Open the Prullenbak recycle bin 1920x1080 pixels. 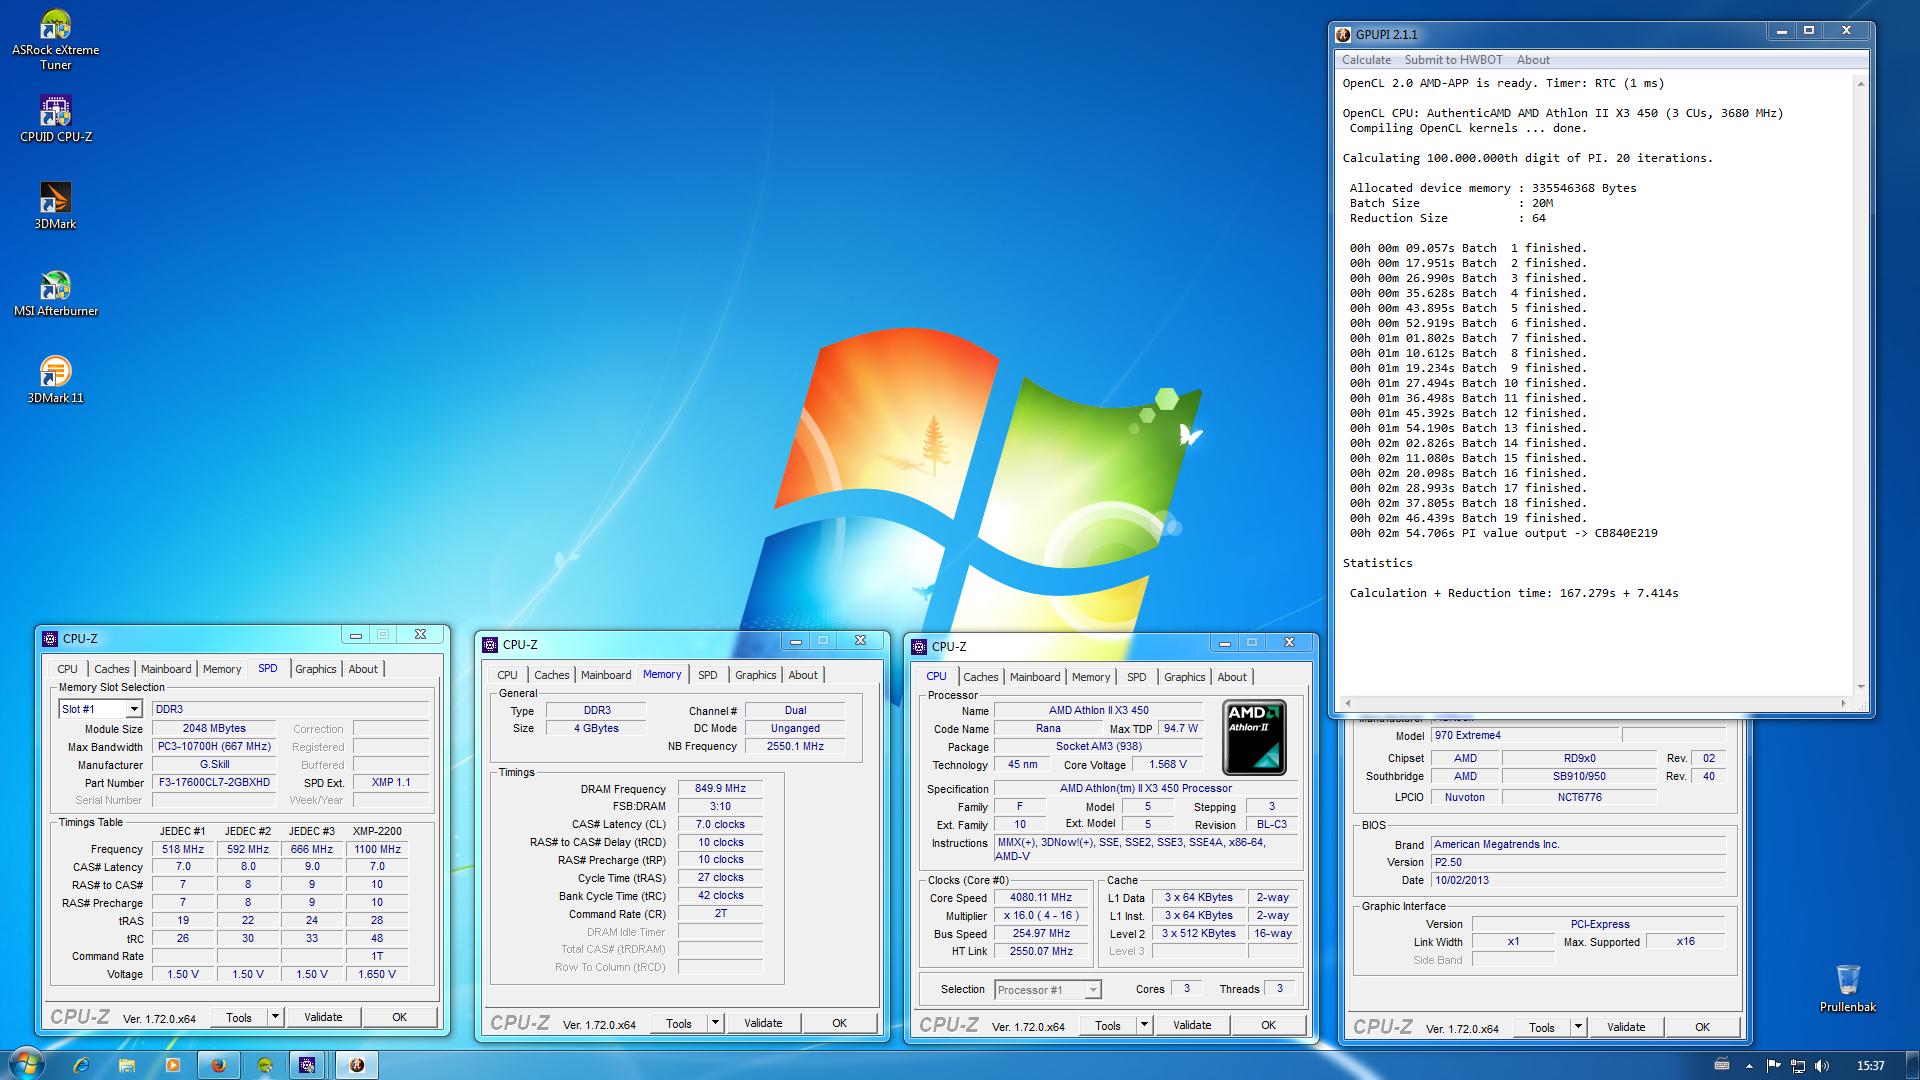tap(1847, 988)
